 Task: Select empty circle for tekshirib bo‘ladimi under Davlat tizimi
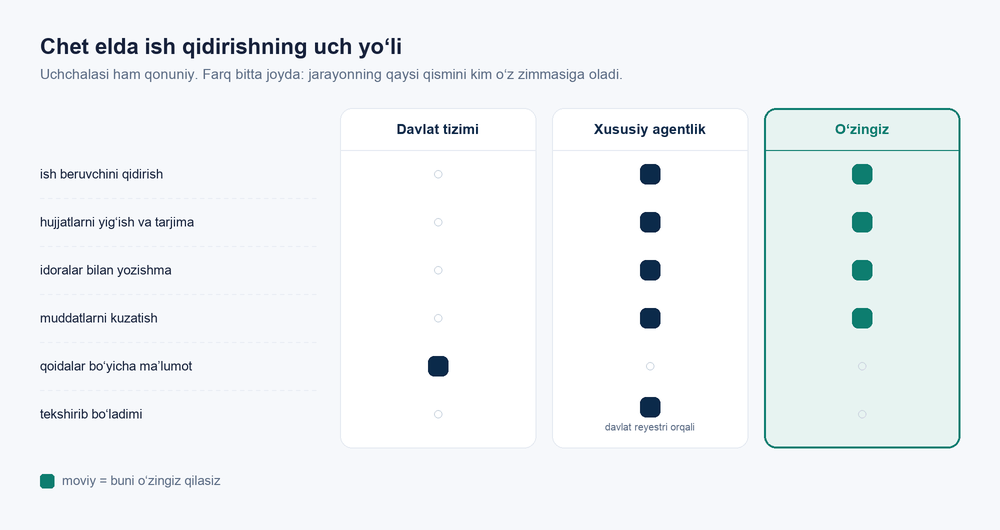point(438,414)
